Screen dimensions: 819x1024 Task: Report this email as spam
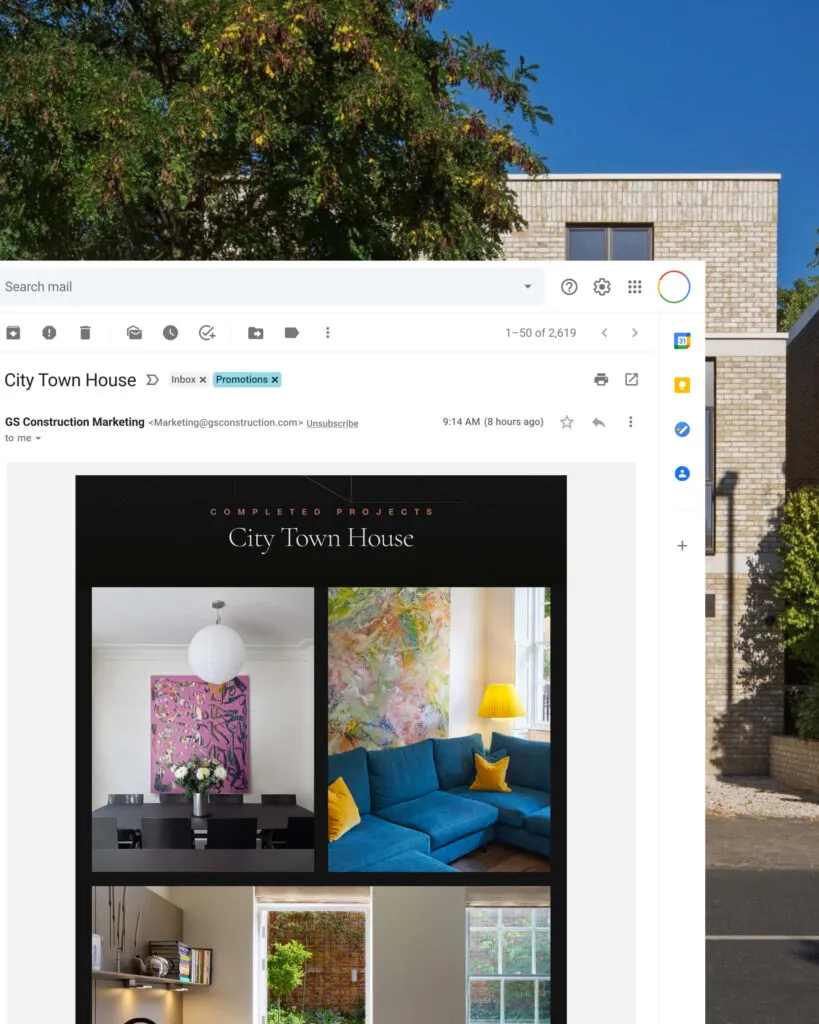(x=49, y=333)
